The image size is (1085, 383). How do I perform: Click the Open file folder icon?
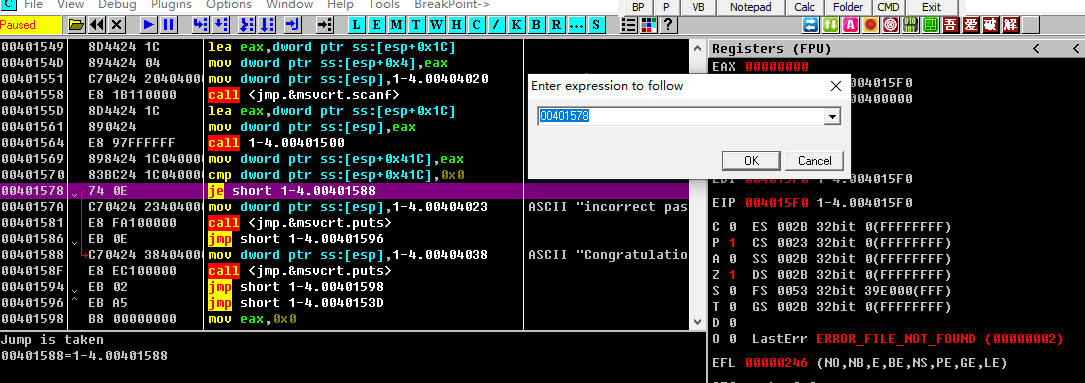point(77,25)
